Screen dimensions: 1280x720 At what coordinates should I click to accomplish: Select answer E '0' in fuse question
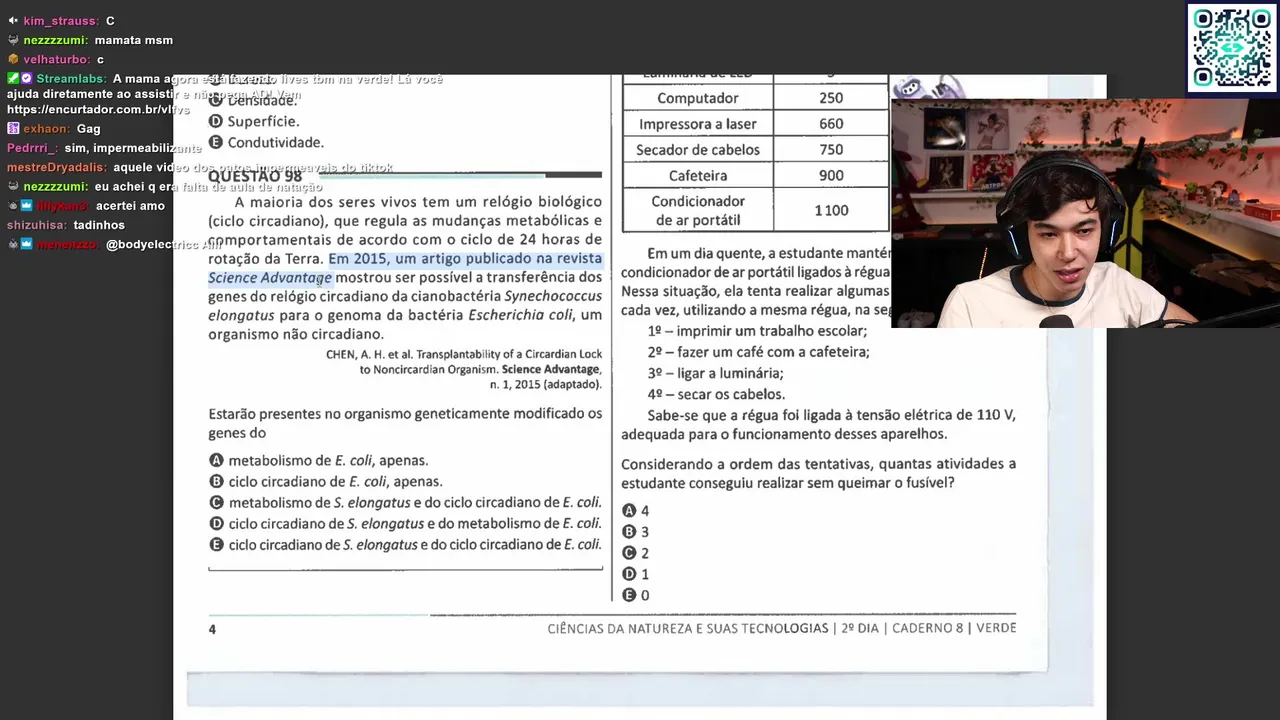635,595
